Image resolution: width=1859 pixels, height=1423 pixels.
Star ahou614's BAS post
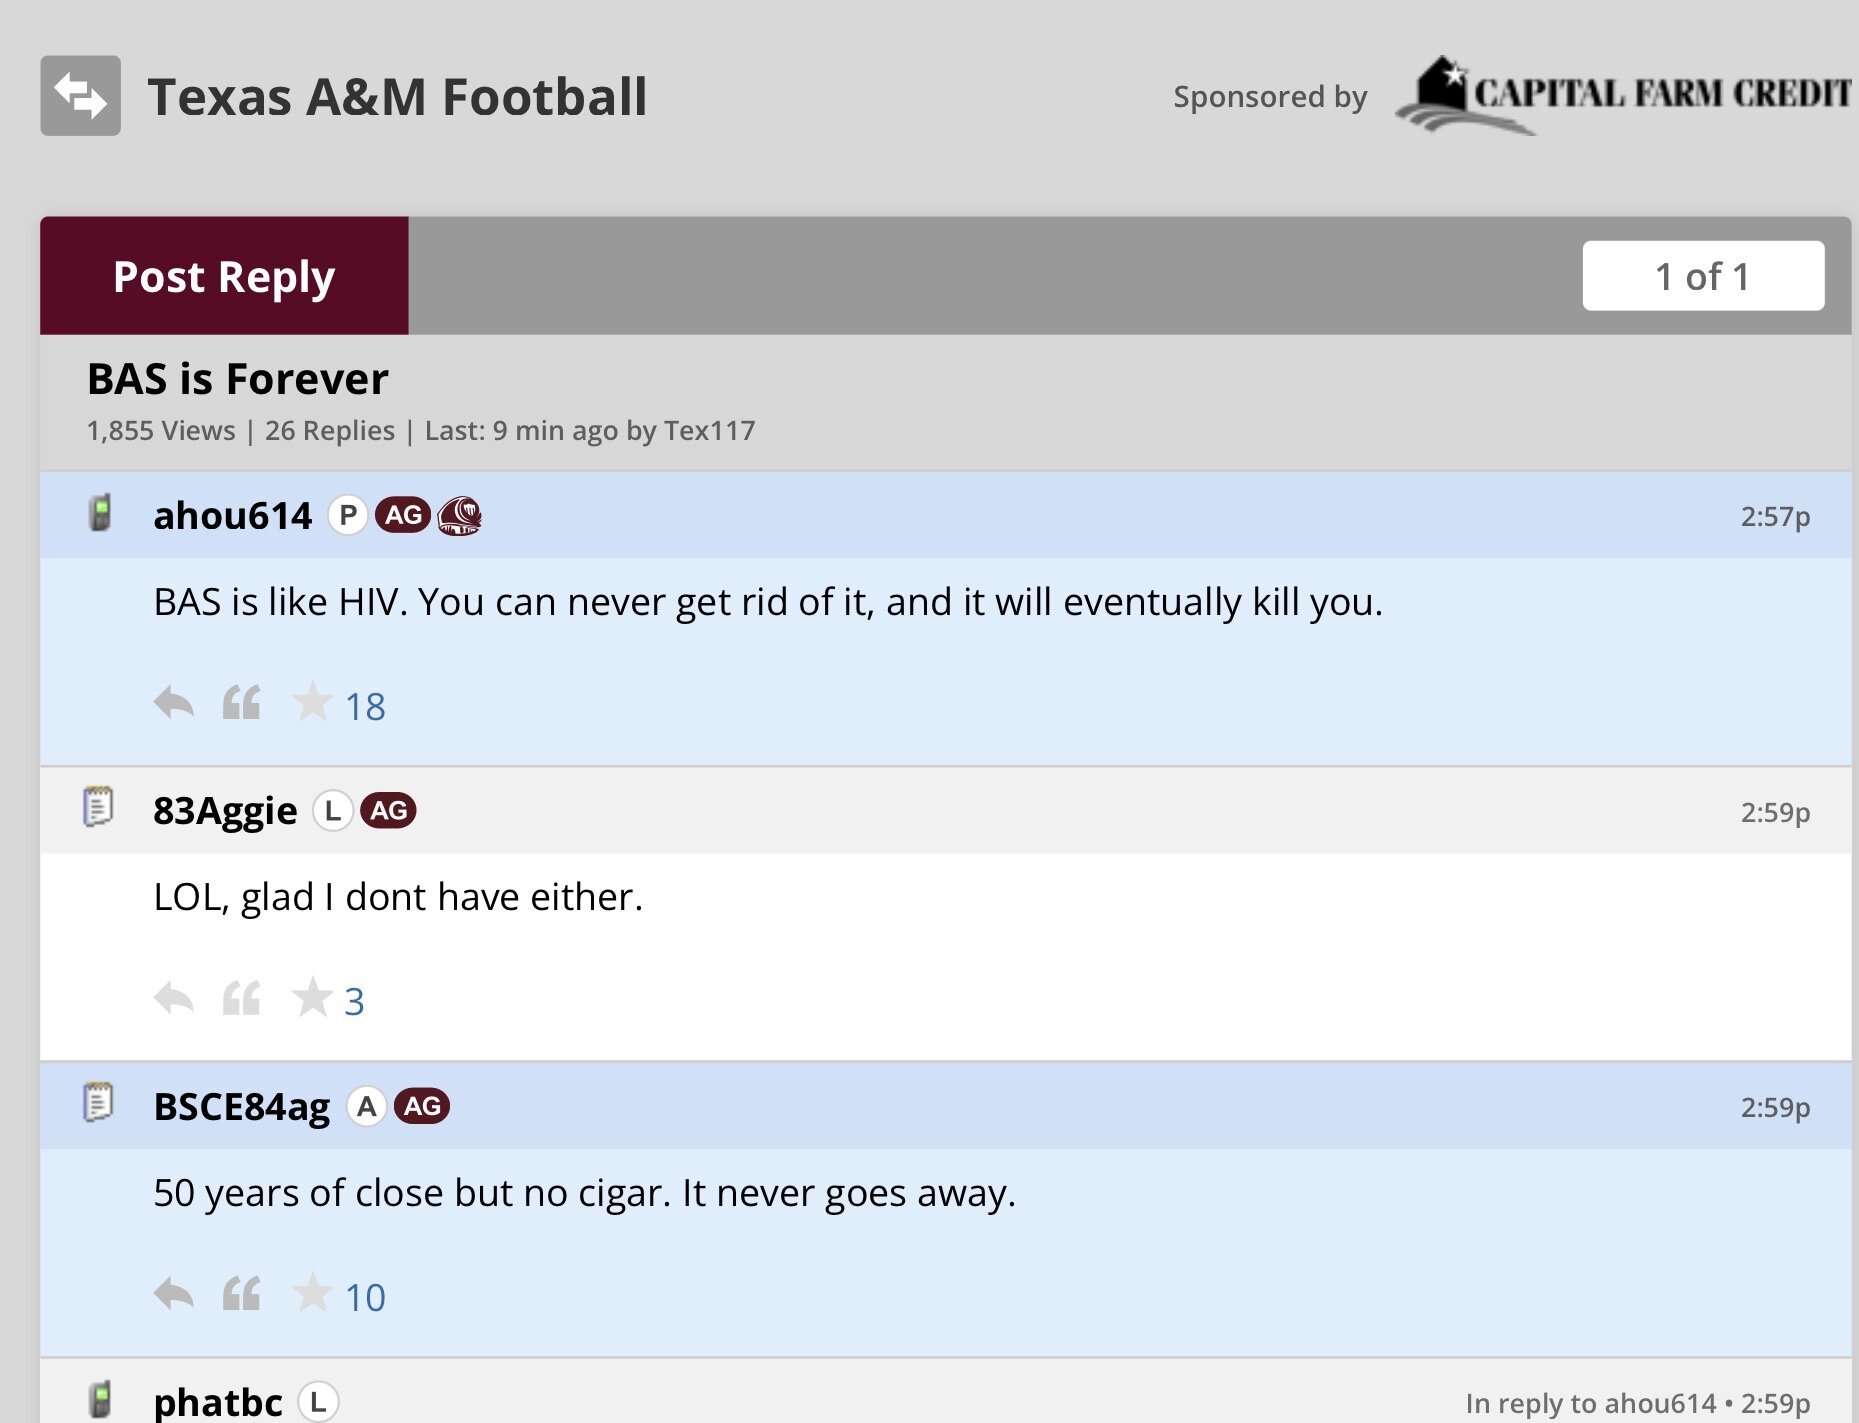(312, 702)
